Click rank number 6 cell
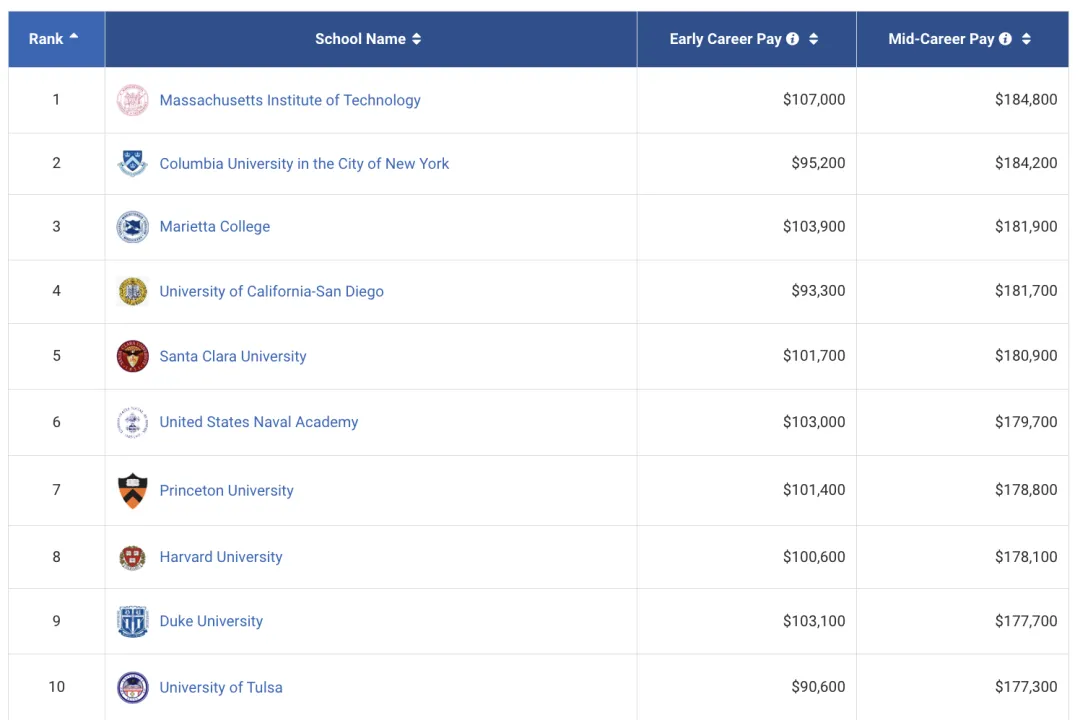Viewport: 1080px width, 720px height. (x=56, y=422)
